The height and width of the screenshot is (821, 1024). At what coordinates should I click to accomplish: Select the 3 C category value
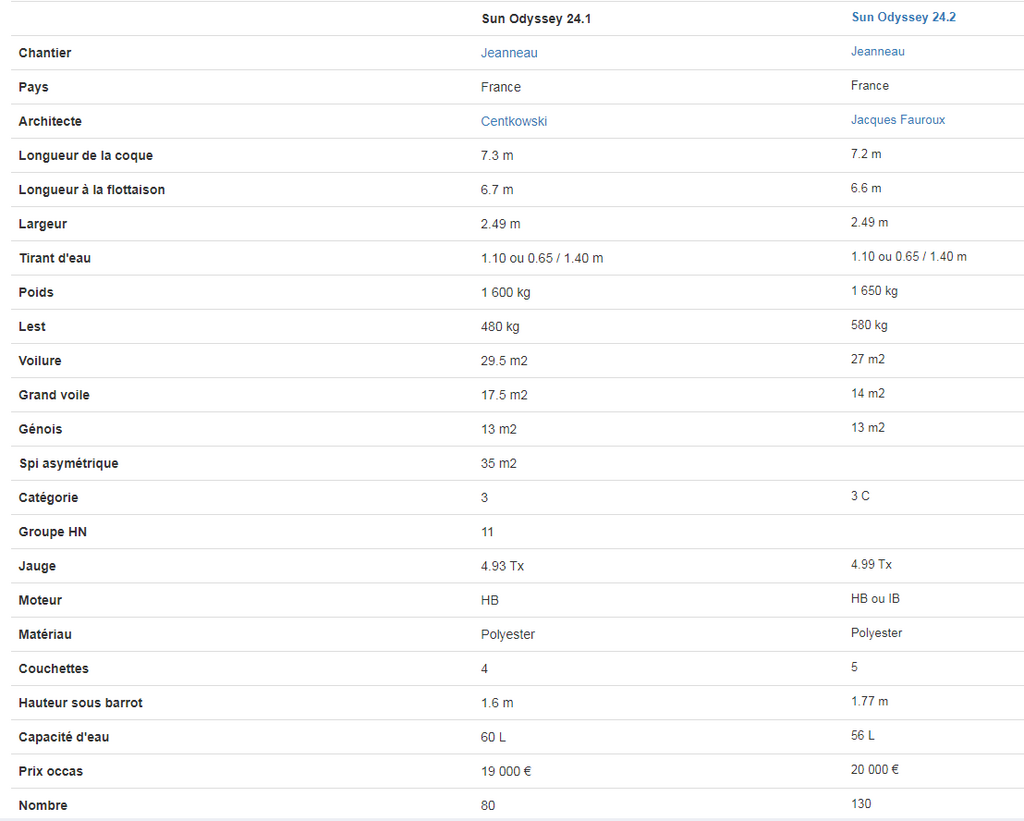coord(860,496)
